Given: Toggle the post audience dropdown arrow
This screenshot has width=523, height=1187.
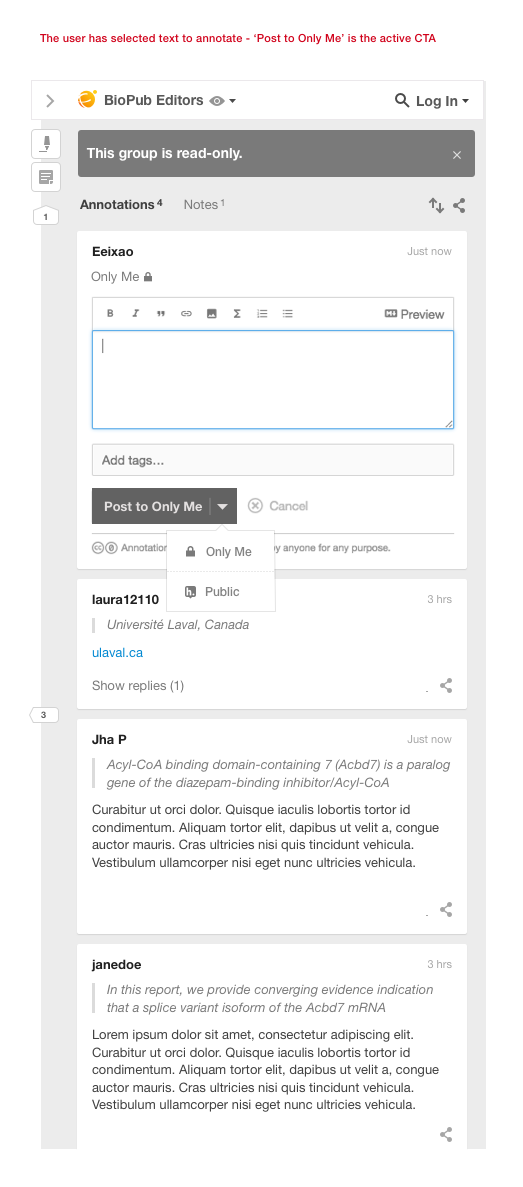Looking at the screenshot, I should click(223, 506).
